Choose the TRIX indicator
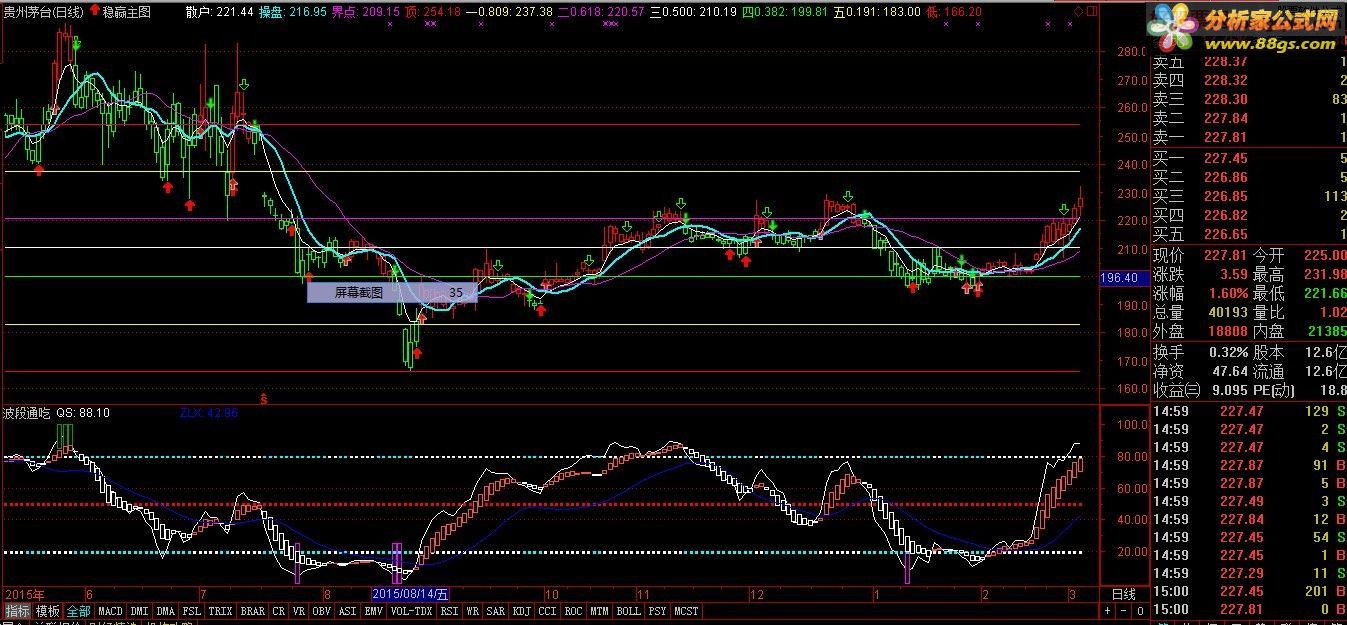The image size is (1347, 625). pyautogui.click(x=220, y=610)
